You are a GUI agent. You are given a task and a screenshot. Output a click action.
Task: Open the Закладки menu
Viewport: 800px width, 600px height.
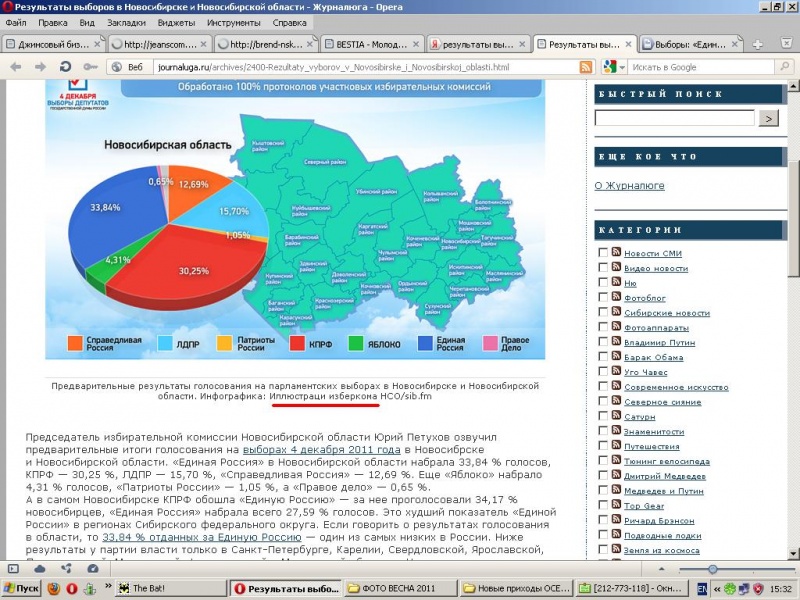point(126,21)
